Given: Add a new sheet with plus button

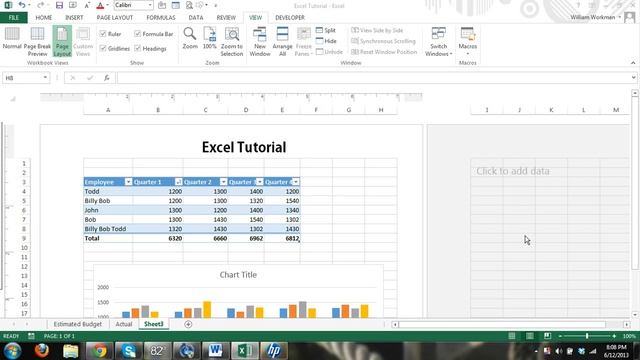Looking at the screenshot, I should (x=188, y=324).
